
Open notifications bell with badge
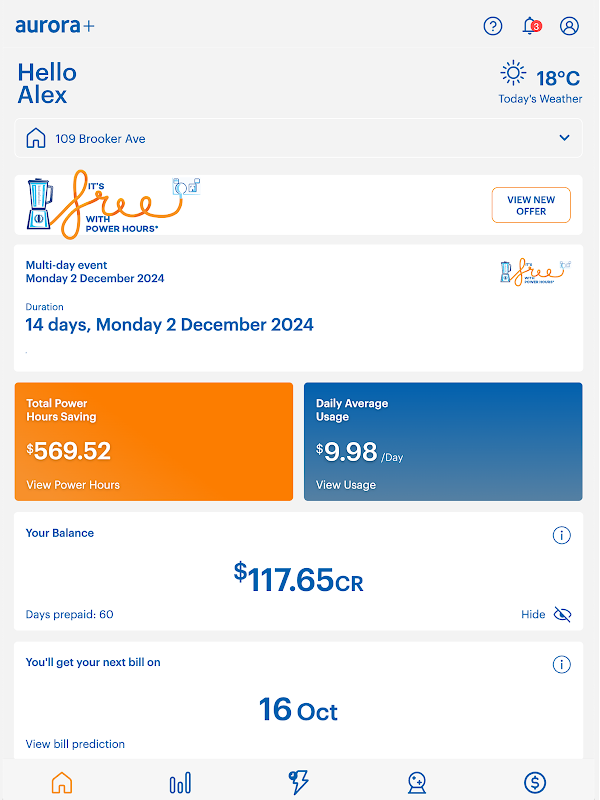[530, 26]
